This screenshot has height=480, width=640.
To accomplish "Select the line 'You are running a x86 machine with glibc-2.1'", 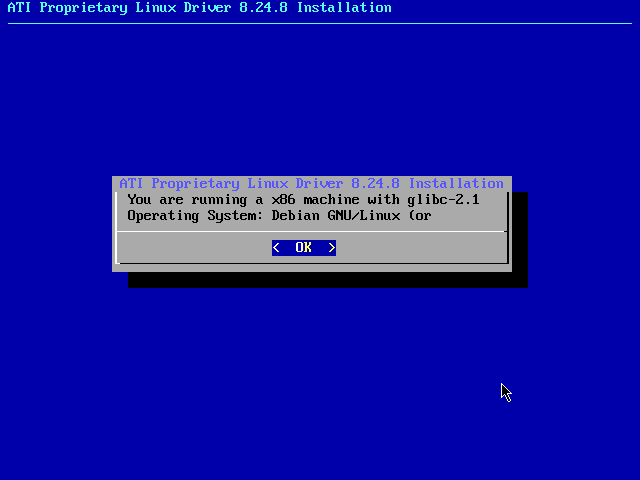I will point(303,200).
